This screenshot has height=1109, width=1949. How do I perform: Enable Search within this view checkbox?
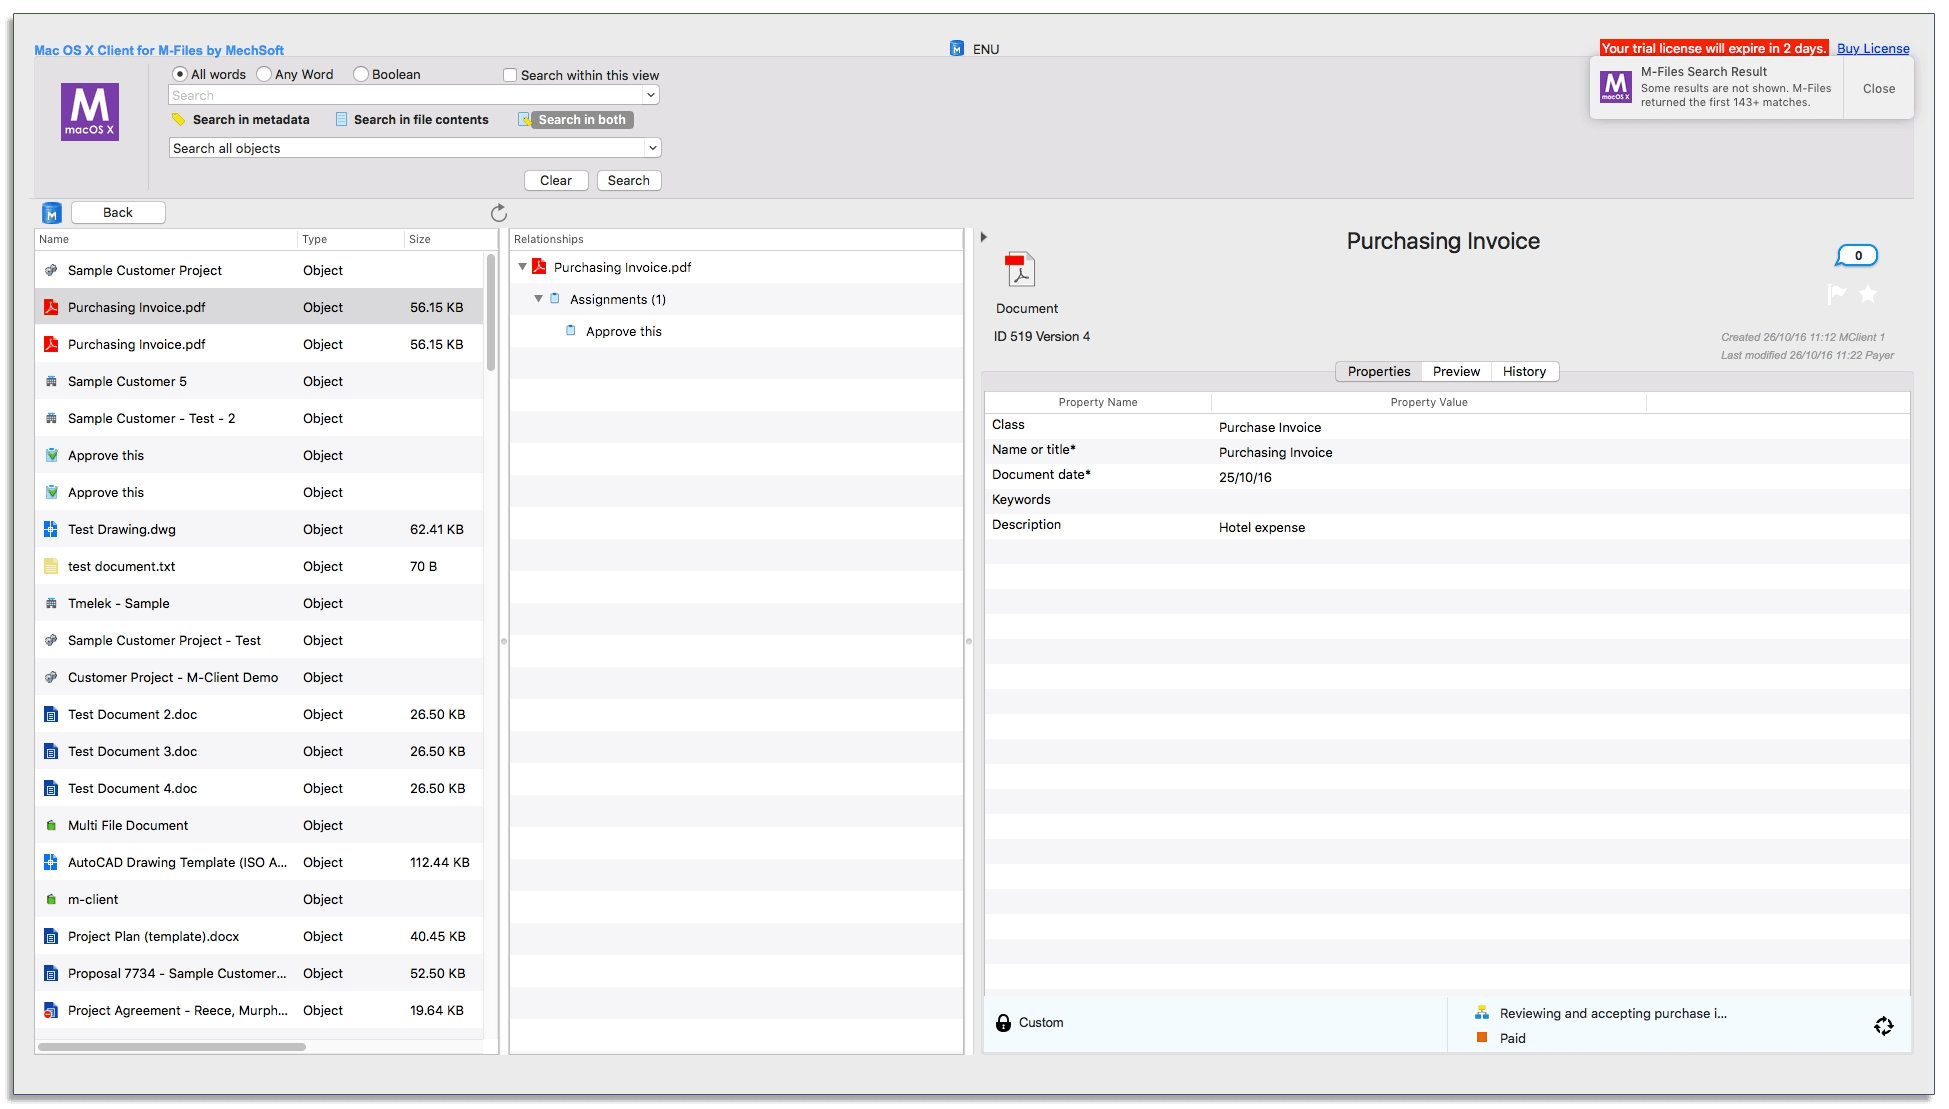coord(510,76)
